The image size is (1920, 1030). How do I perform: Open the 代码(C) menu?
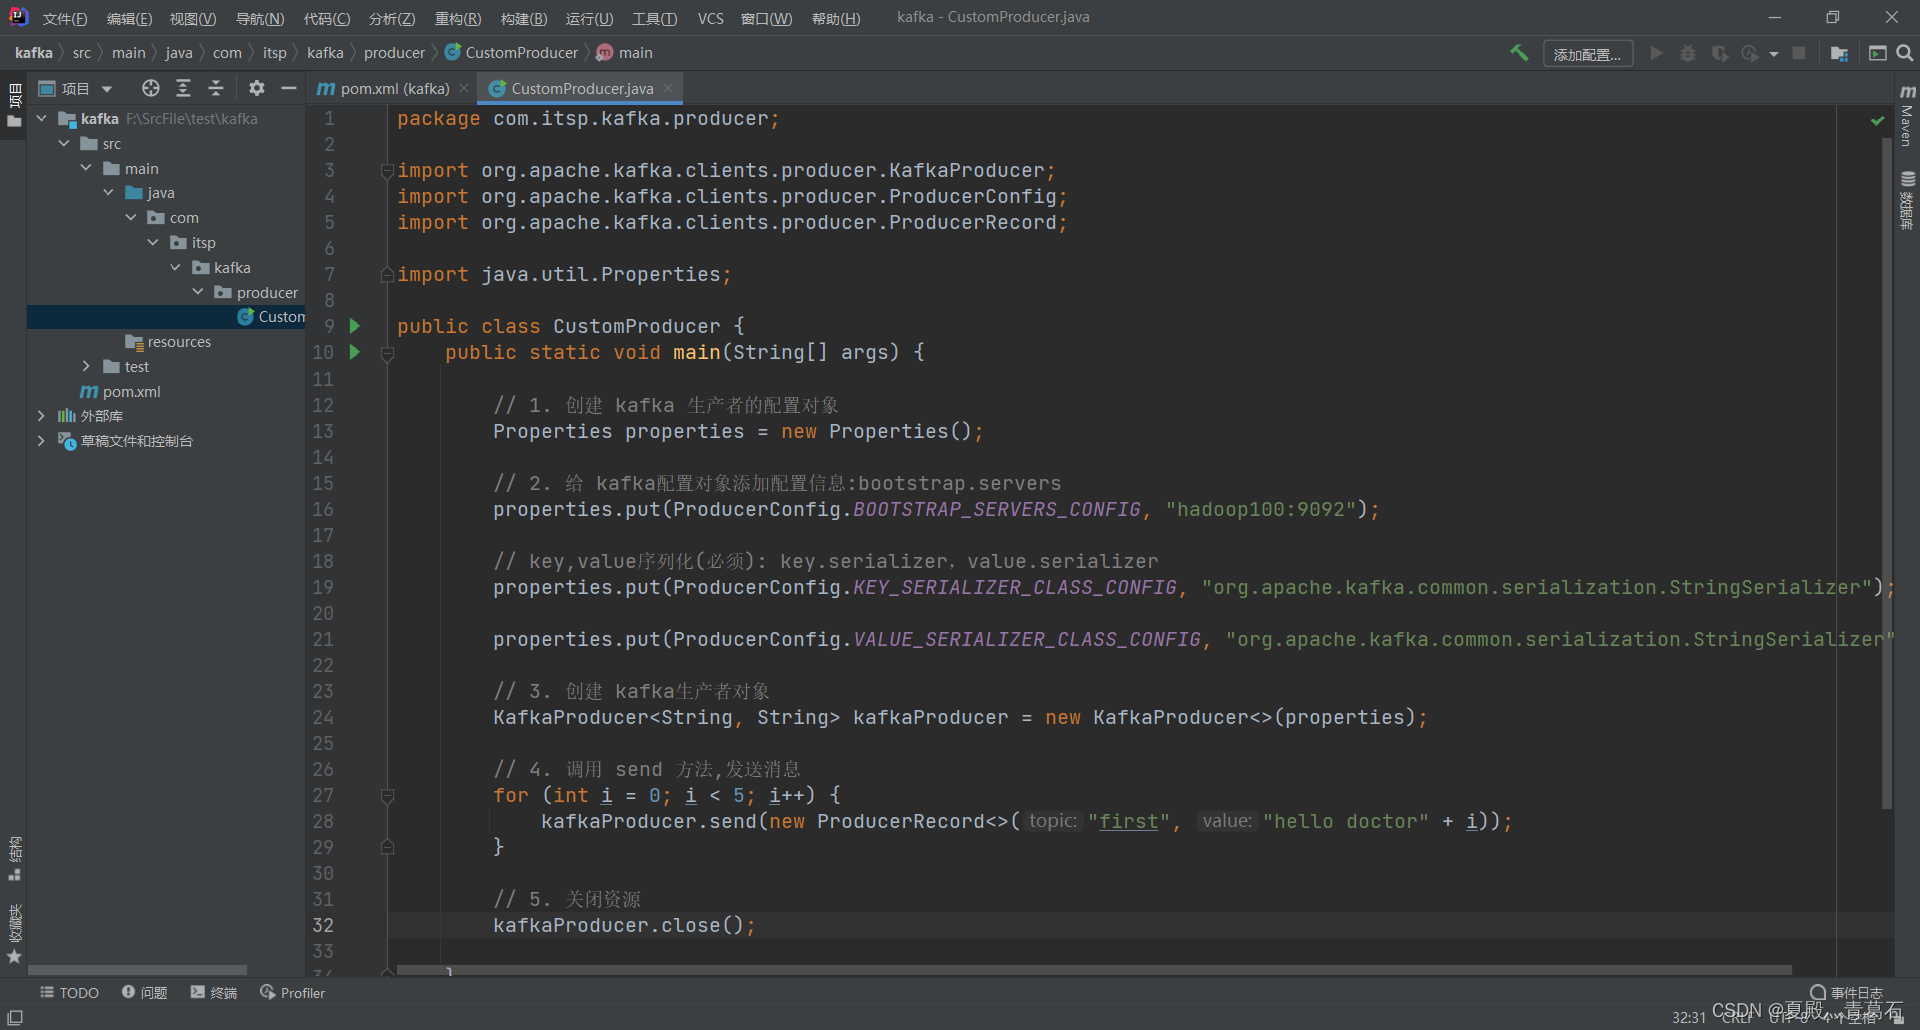tap(327, 18)
